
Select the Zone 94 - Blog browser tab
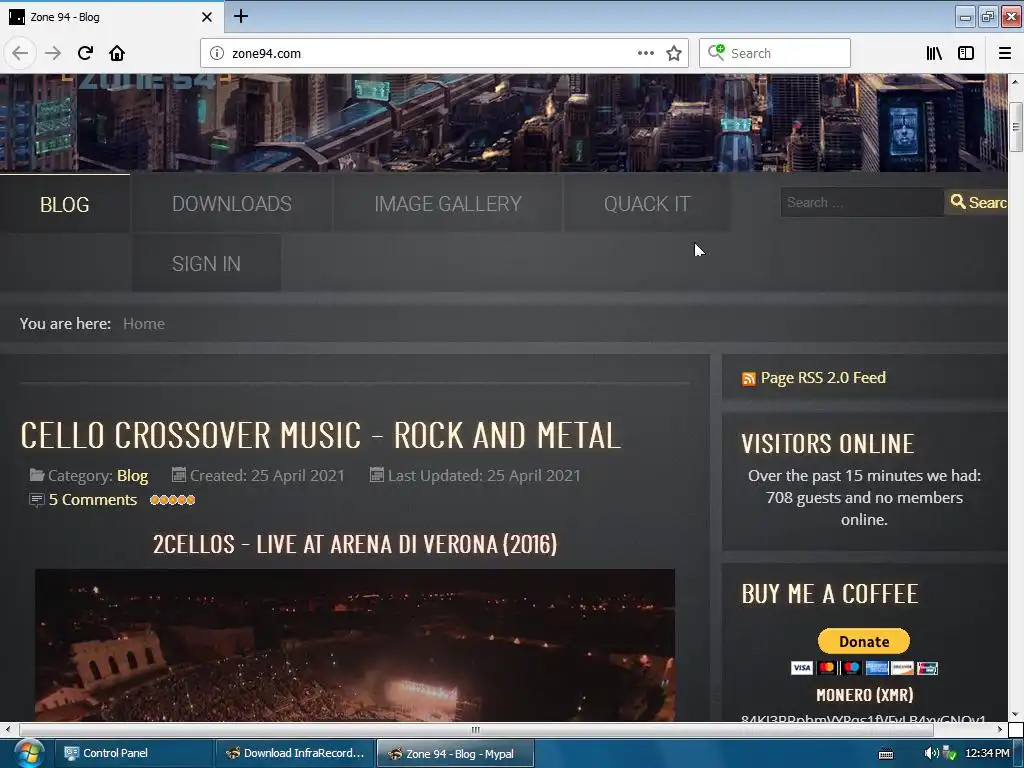(x=111, y=17)
